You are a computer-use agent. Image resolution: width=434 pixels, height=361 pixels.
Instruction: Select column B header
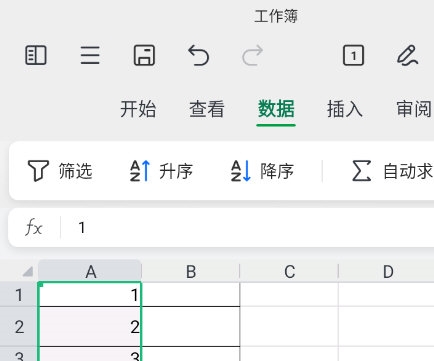point(191,271)
